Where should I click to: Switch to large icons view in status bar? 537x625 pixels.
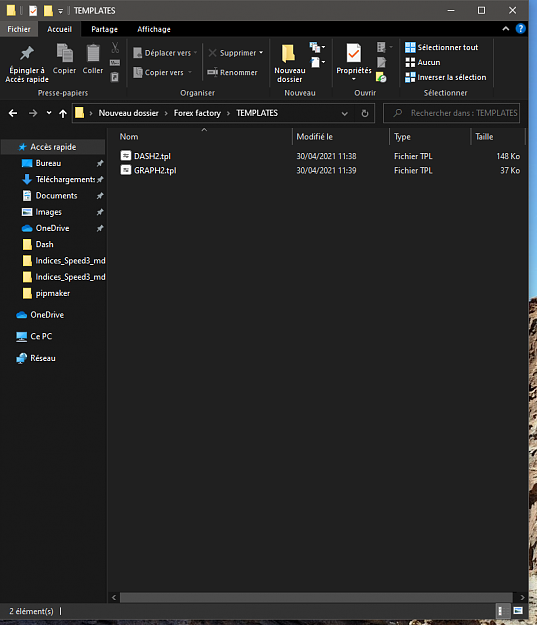pyautogui.click(x=518, y=611)
